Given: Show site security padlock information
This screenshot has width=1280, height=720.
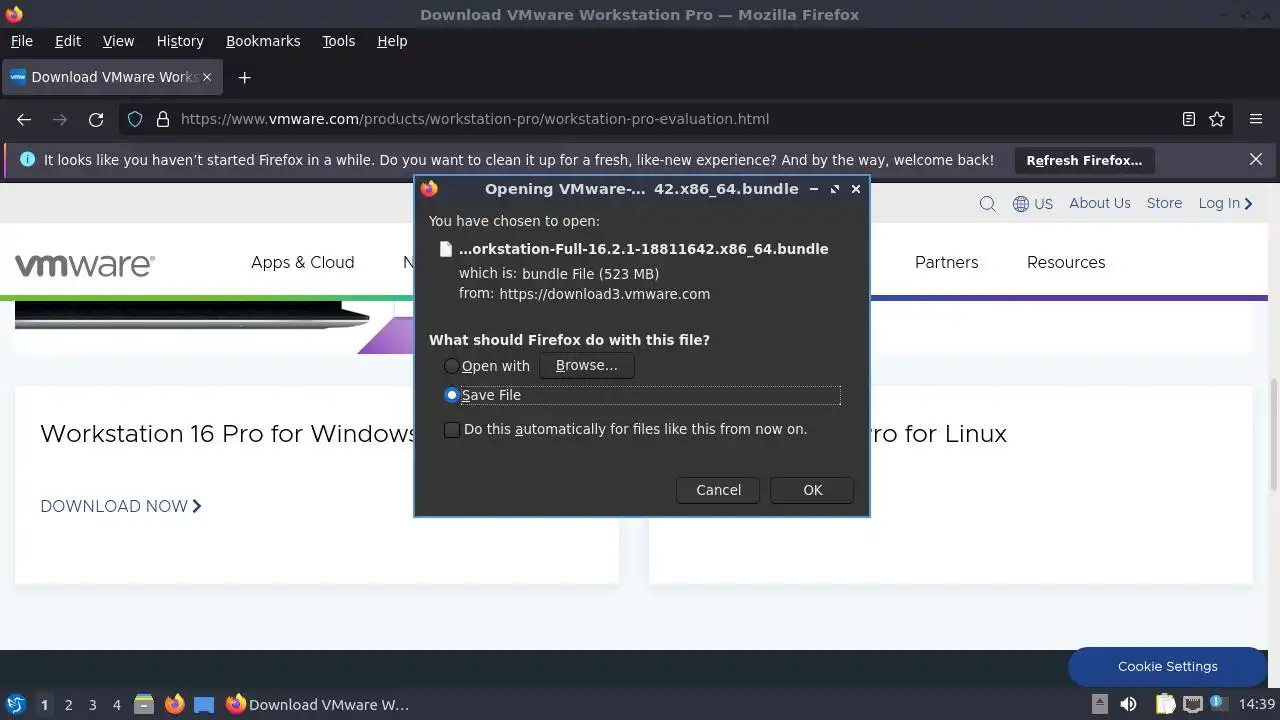Looking at the screenshot, I should click(163, 119).
